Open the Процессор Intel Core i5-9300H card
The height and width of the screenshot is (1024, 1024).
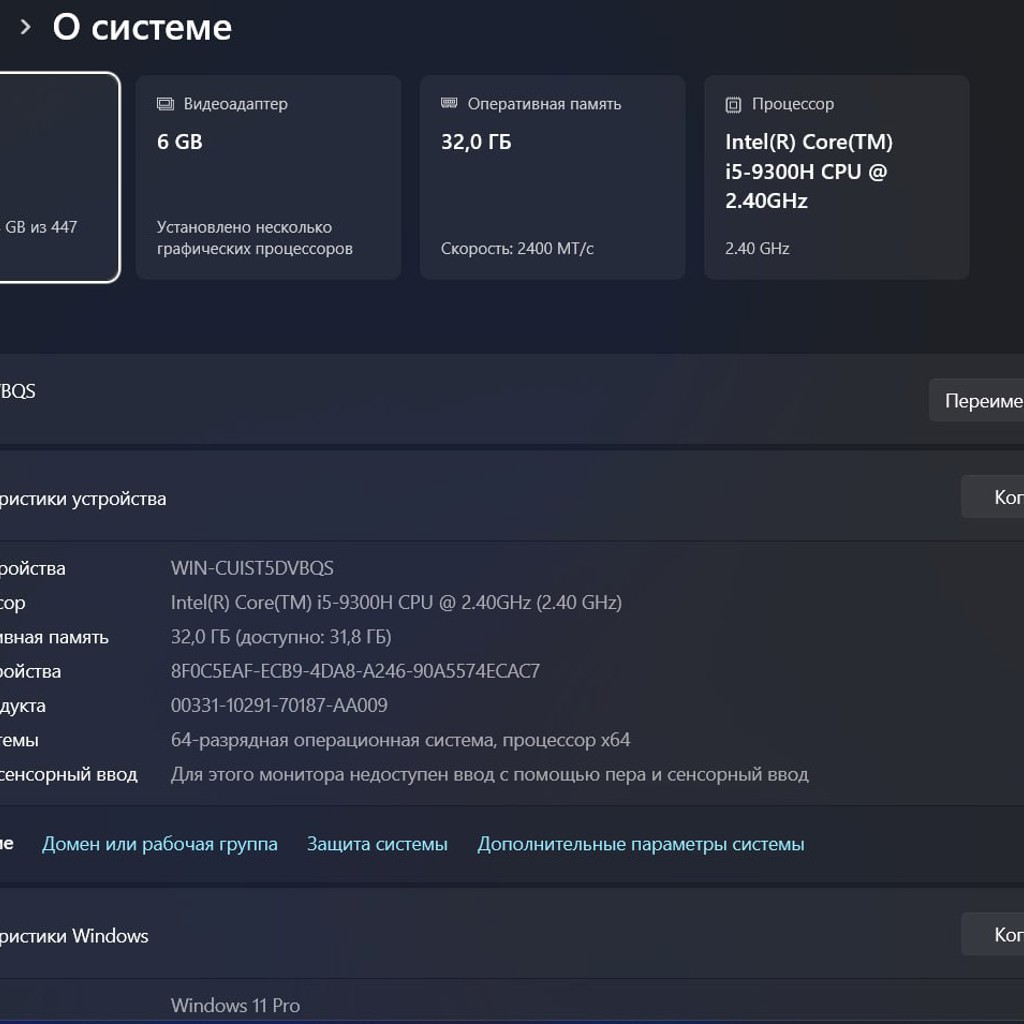(837, 177)
